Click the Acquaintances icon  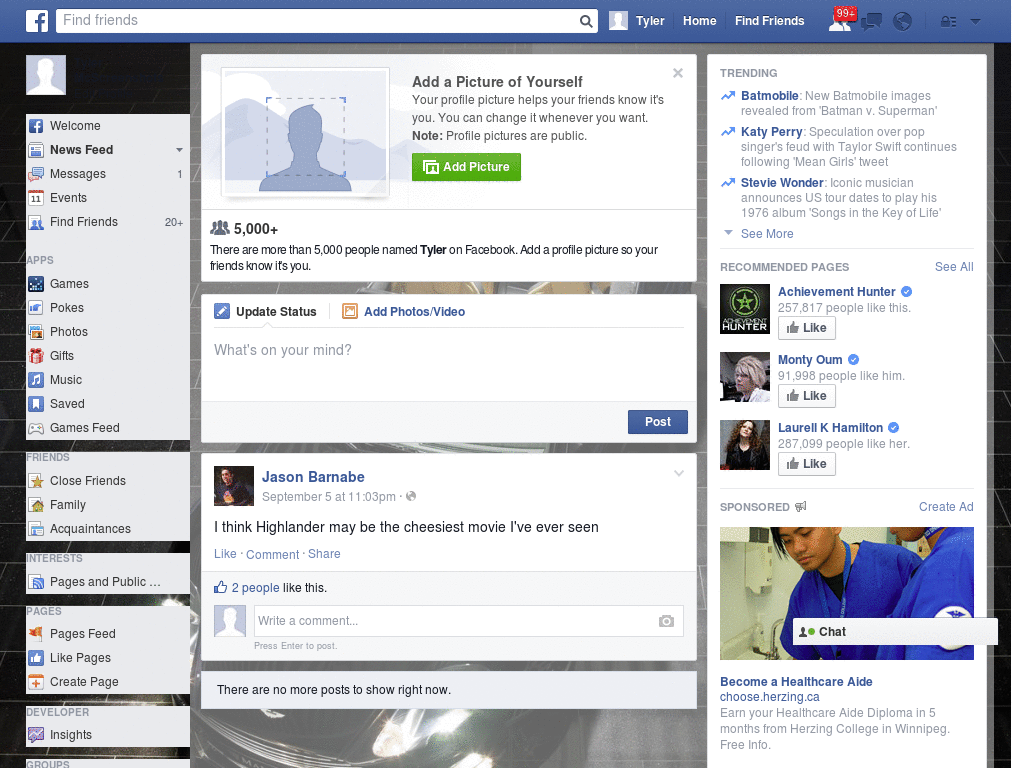point(36,529)
